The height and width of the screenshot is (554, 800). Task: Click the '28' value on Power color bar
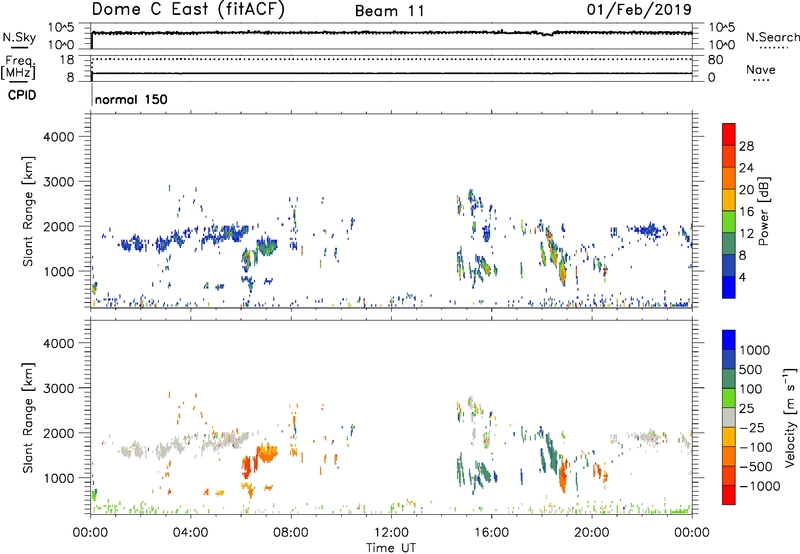tap(746, 146)
